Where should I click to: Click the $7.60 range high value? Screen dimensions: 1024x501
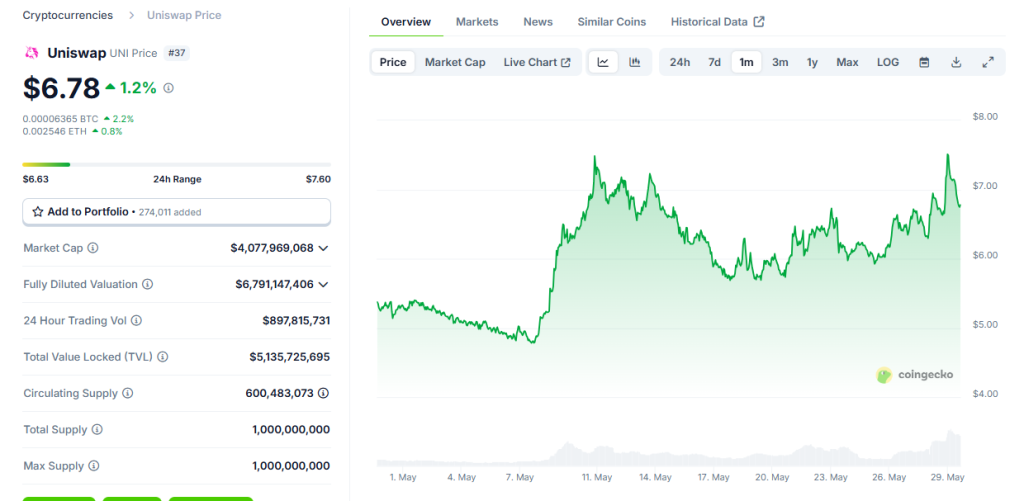coord(318,179)
